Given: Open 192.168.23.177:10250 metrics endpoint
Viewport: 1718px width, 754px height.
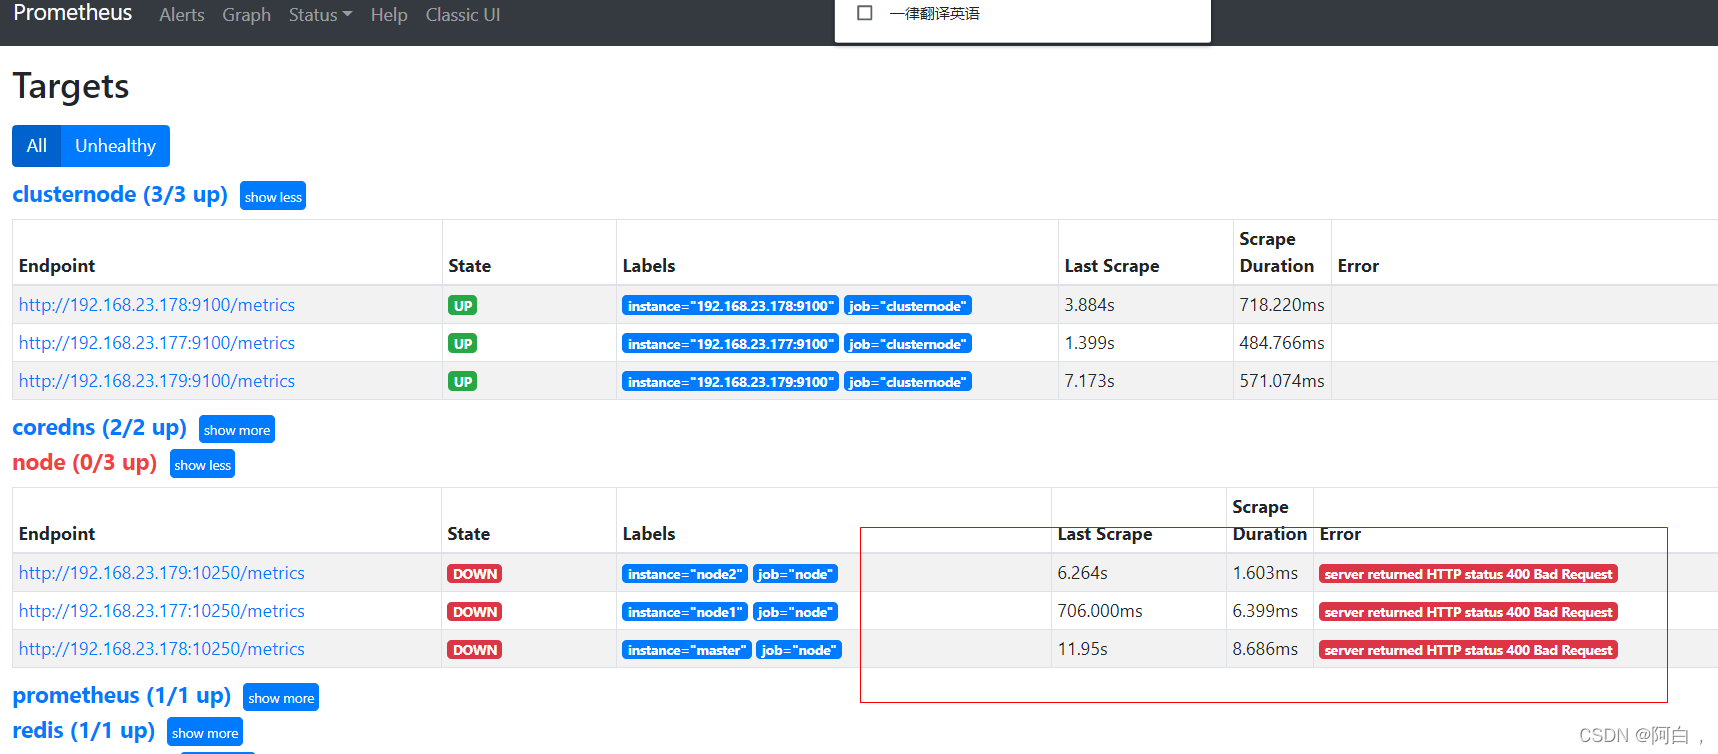Looking at the screenshot, I should pyautogui.click(x=162, y=611).
